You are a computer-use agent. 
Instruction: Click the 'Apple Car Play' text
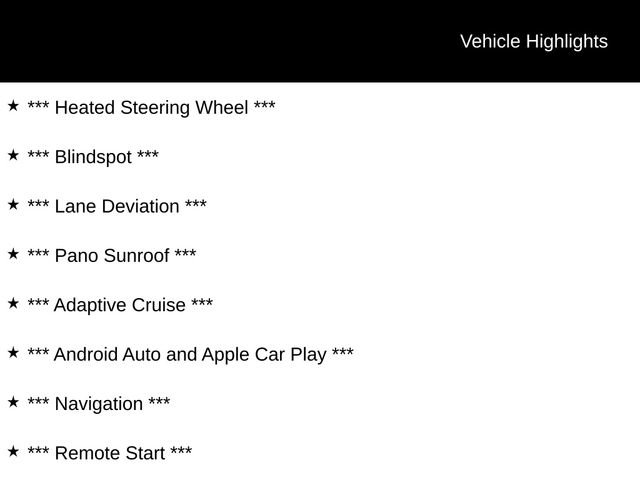point(264,354)
